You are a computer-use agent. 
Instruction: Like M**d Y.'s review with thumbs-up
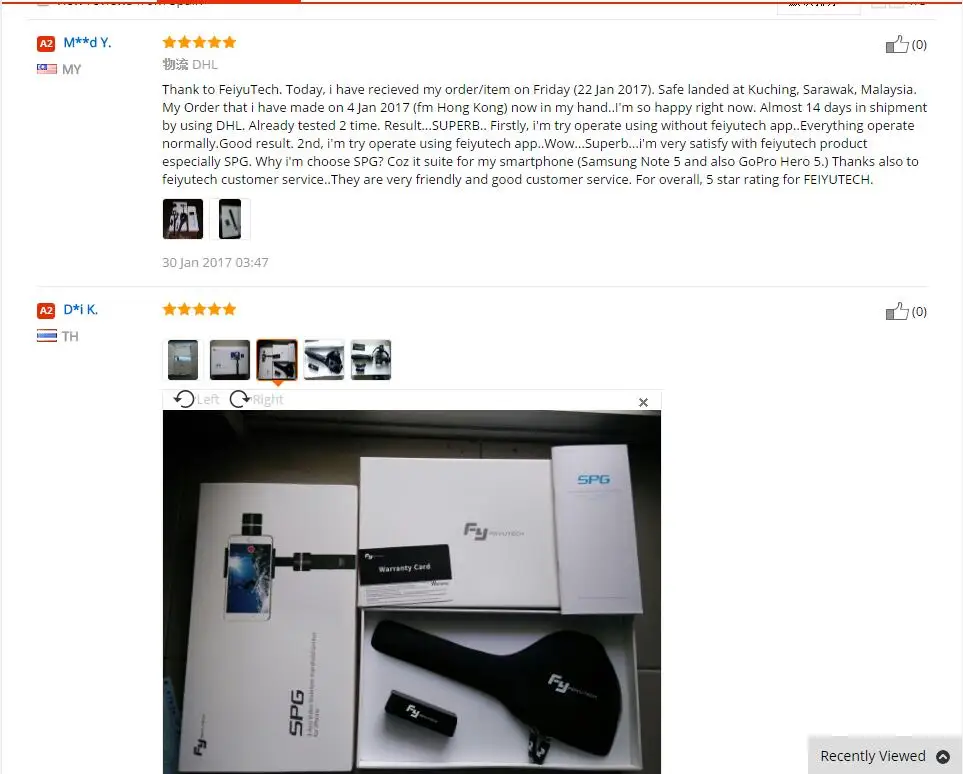(897, 44)
